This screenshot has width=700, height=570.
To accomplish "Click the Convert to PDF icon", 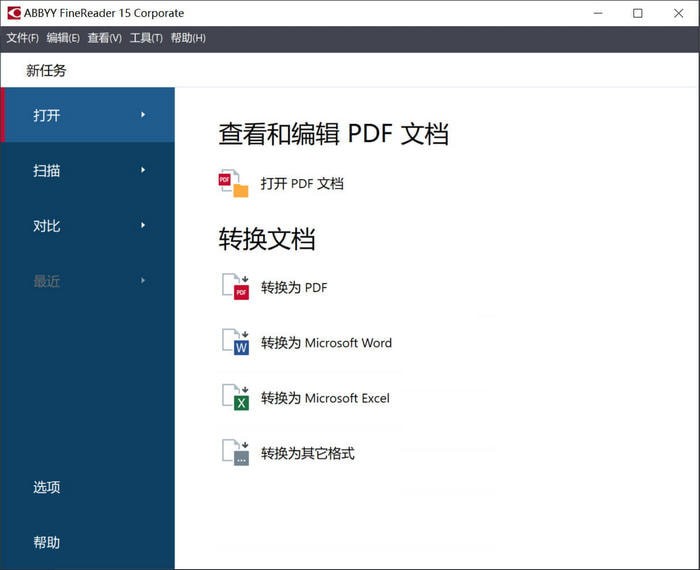I will coord(235,287).
